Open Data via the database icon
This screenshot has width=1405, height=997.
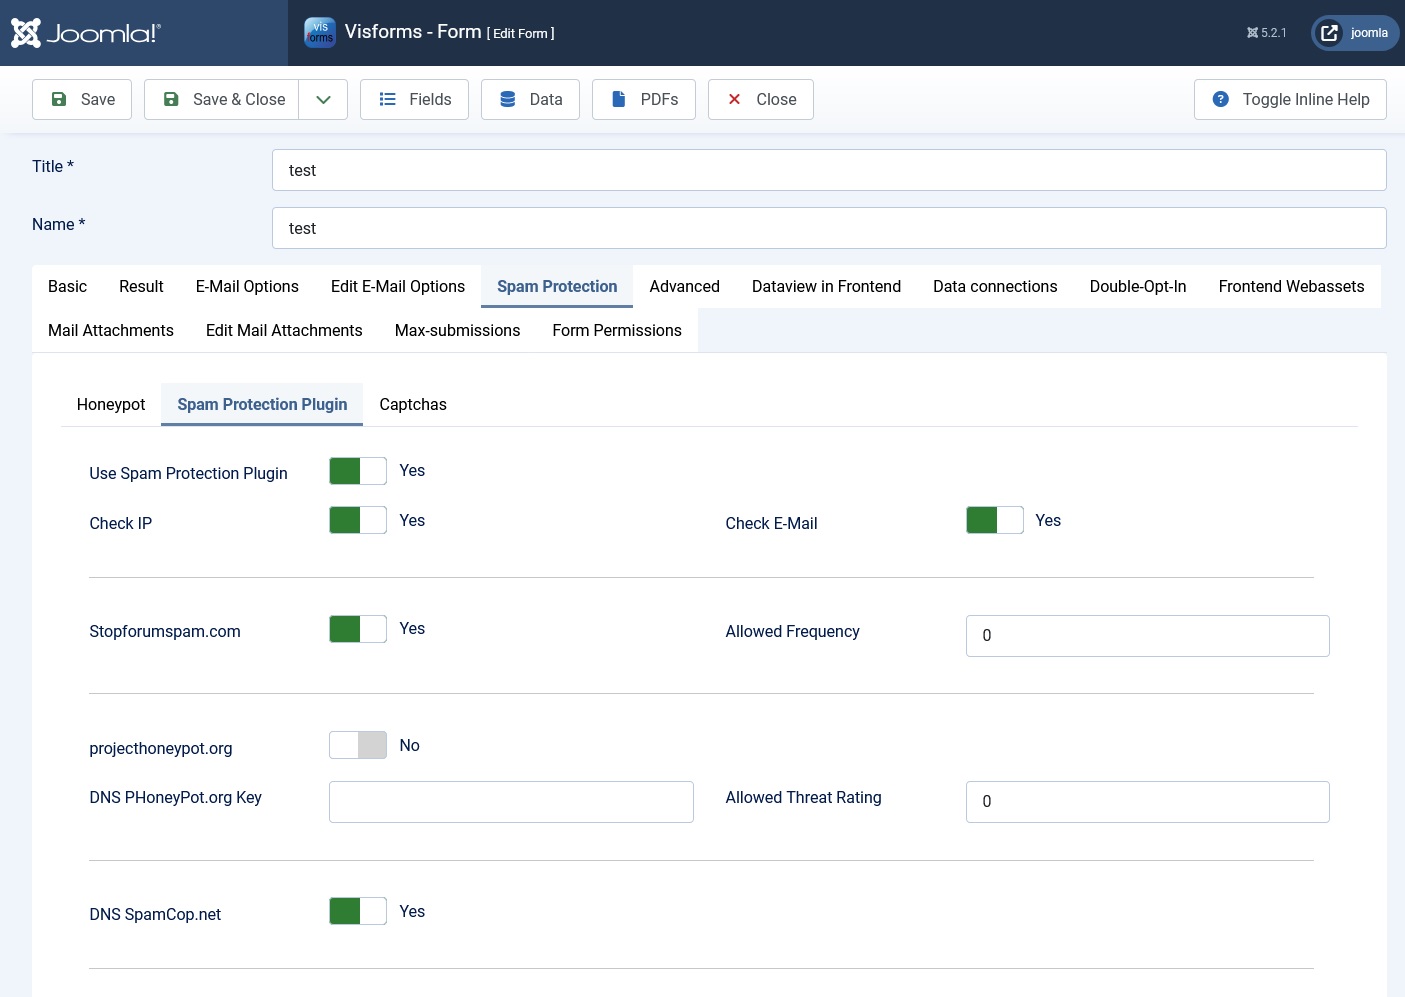pyautogui.click(x=508, y=99)
